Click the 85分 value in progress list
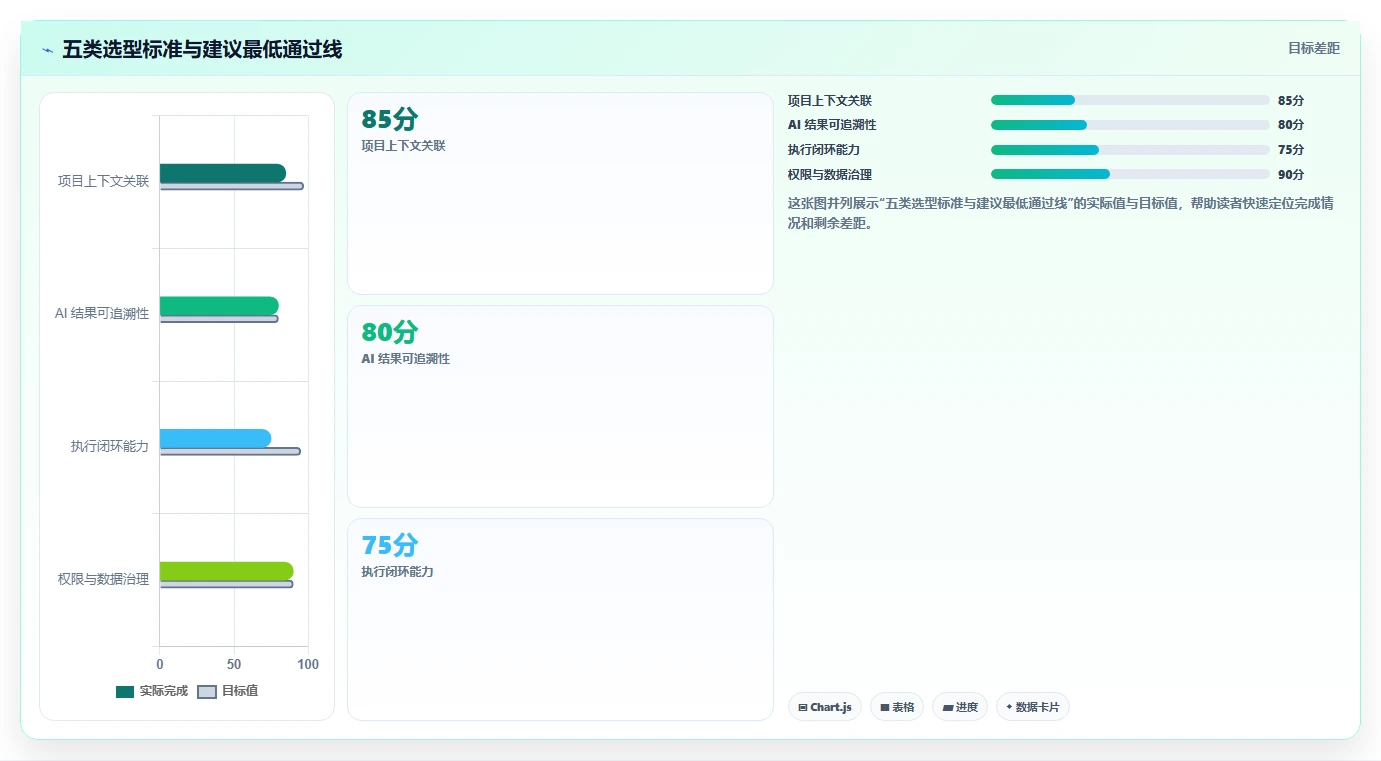This screenshot has height=761, width=1381. pos(1291,100)
